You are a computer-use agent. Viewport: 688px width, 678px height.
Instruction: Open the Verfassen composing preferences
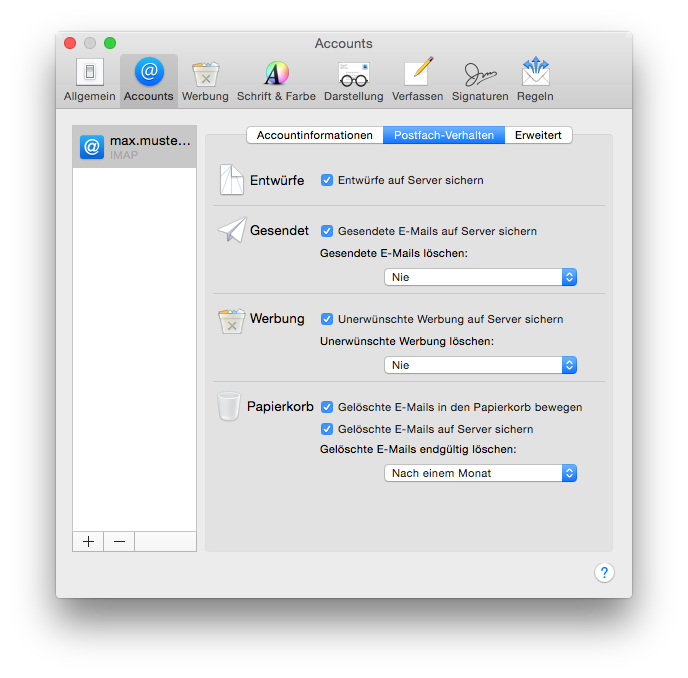coord(417,81)
